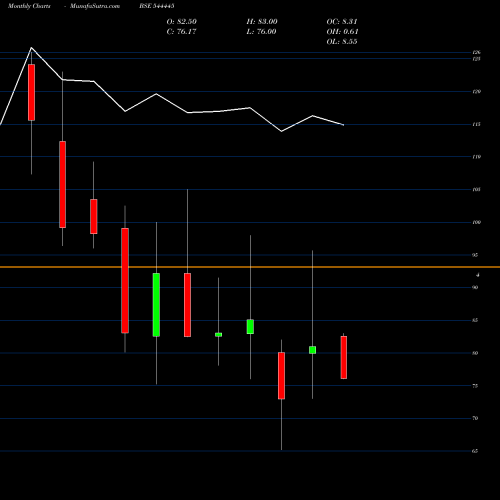Click the MunafaSutra.com label

95,6
